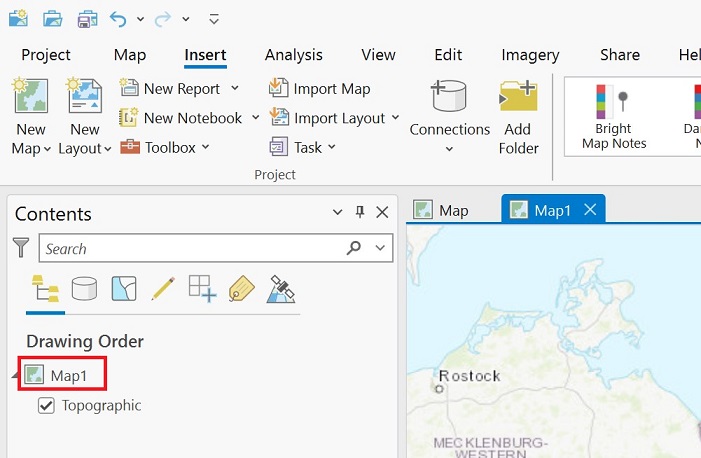Click New Report button
The width and height of the screenshot is (701, 458).
pos(170,89)
